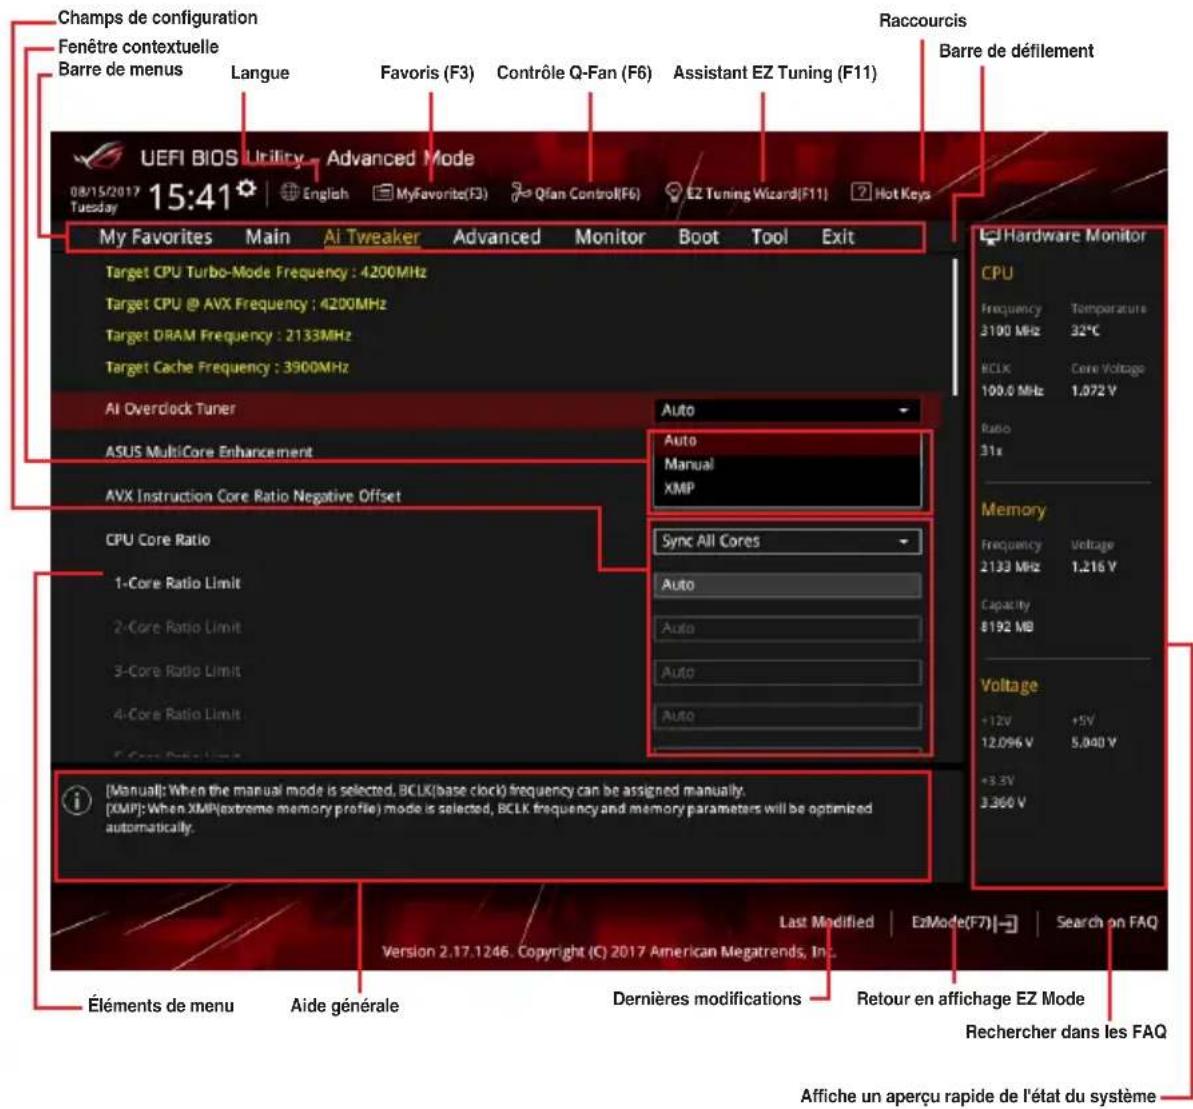Viewport: 1193px width, 1109px height.
Task: Select AVX Instruction Core Ratio Negative Offset
Action: coord(253,496)
